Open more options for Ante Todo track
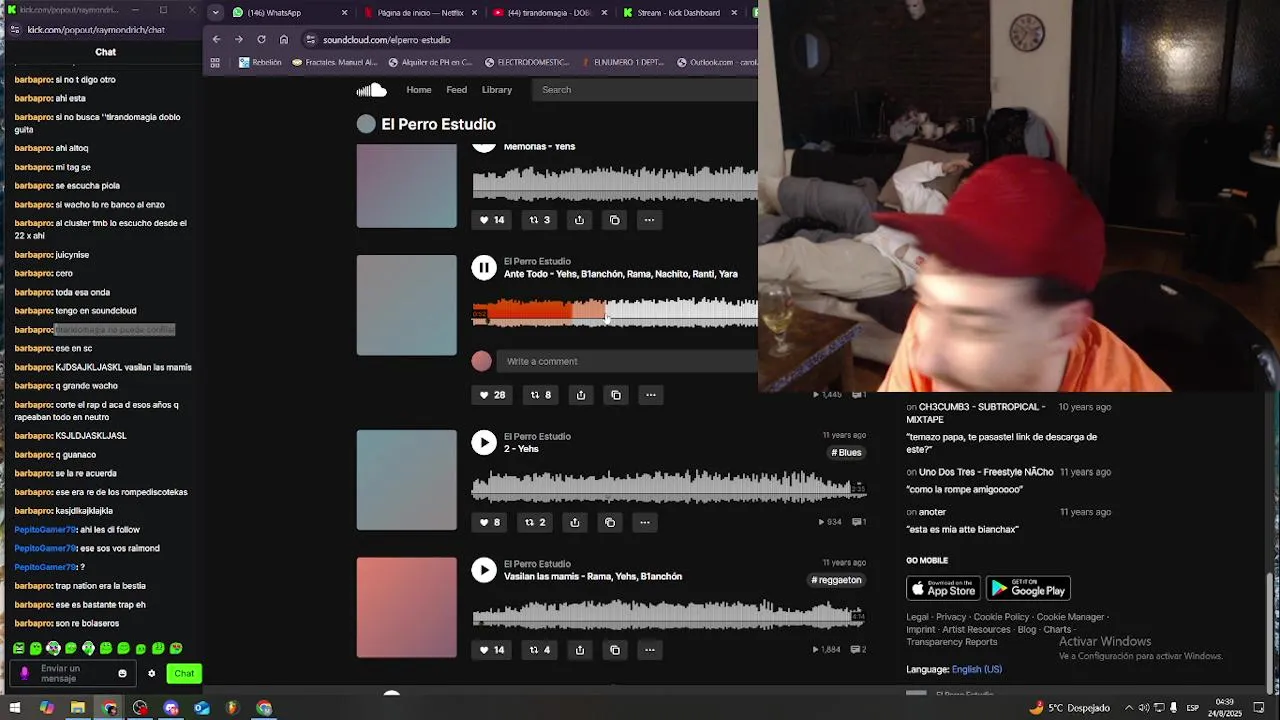1280x720 pixels. [x=651, y=395]
